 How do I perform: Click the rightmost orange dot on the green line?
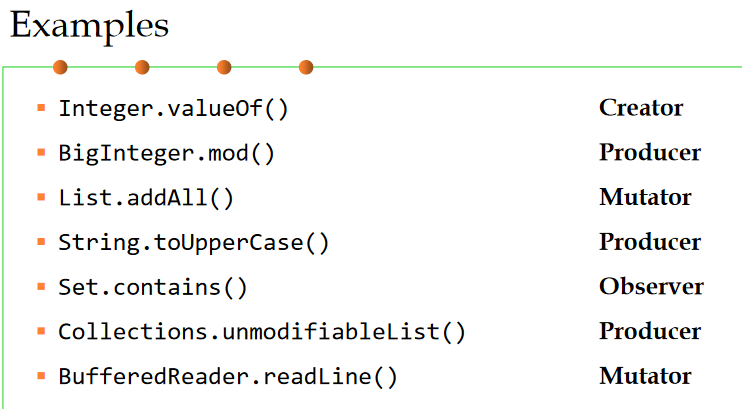306,67
